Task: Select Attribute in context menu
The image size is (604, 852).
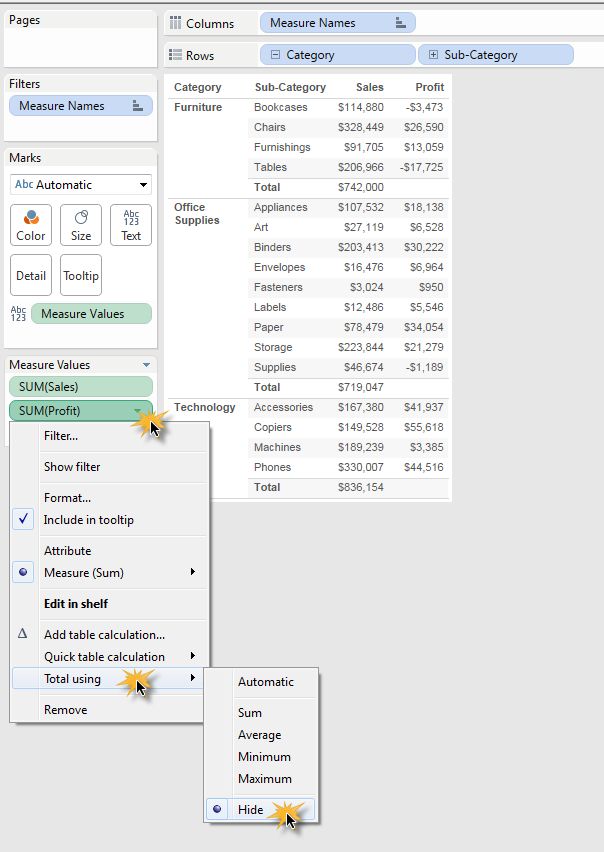Action: pyautogui.click(x=67, y=550)
